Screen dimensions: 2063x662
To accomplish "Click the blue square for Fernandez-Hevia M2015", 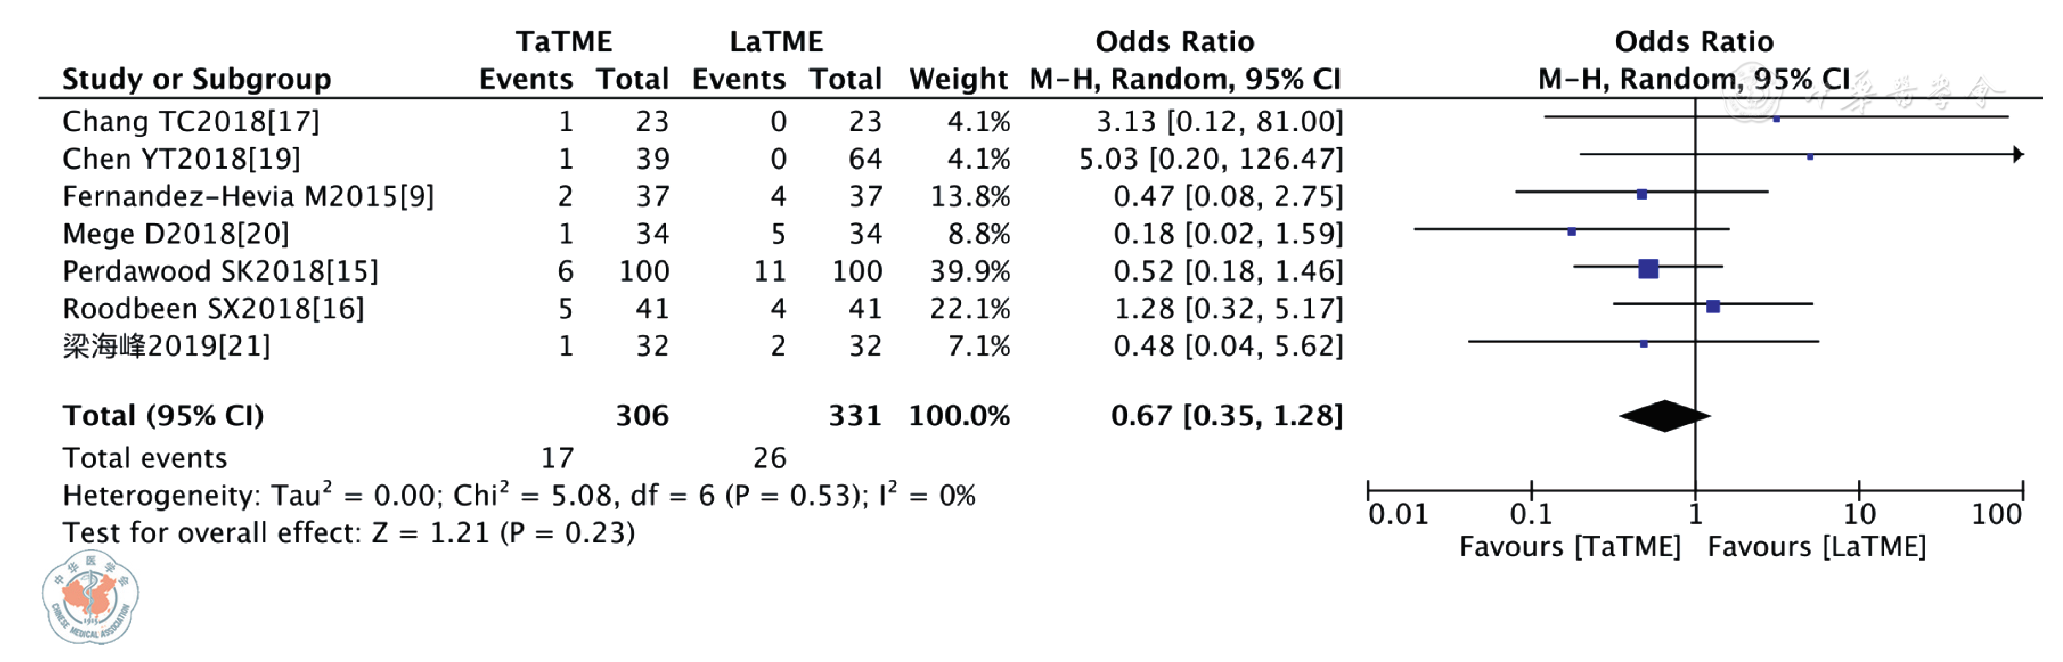I will 1642,194.
